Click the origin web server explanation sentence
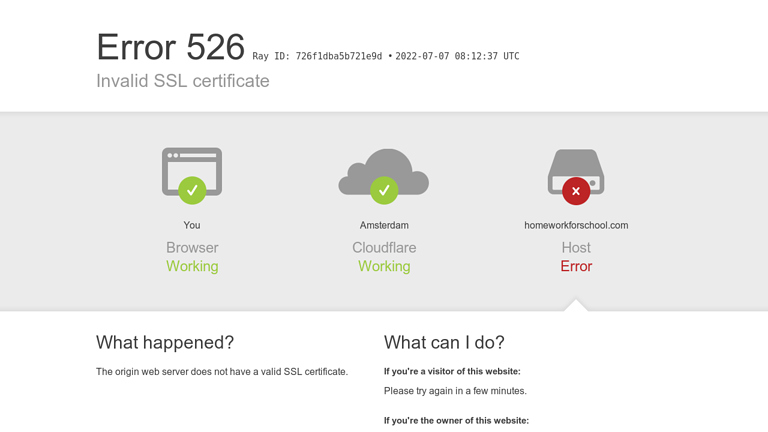768x432 pixels. tap(222, 372)
